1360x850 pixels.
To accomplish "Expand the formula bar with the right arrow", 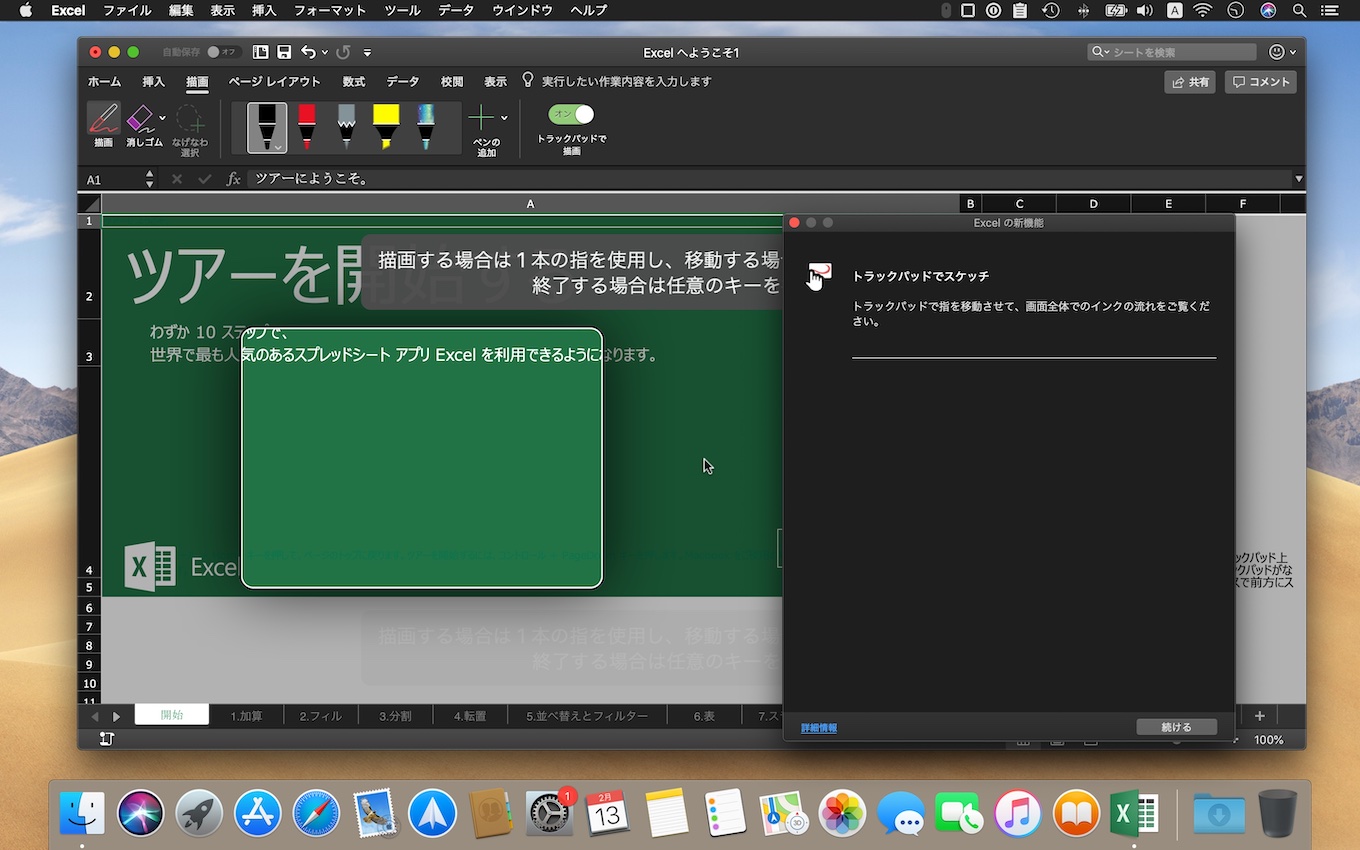I will click(x=1299, y=179).
